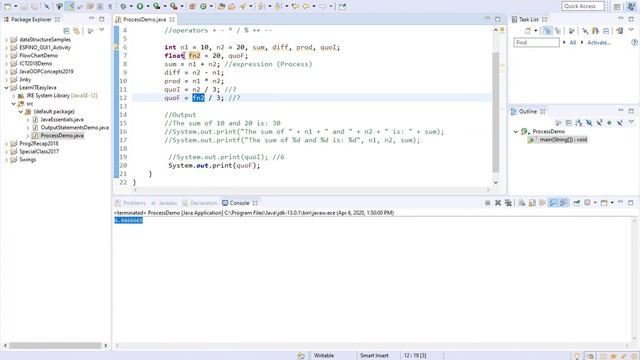Select the FlowChartDemo project
This screenshot has height=360, width=640.
point(38,56)
